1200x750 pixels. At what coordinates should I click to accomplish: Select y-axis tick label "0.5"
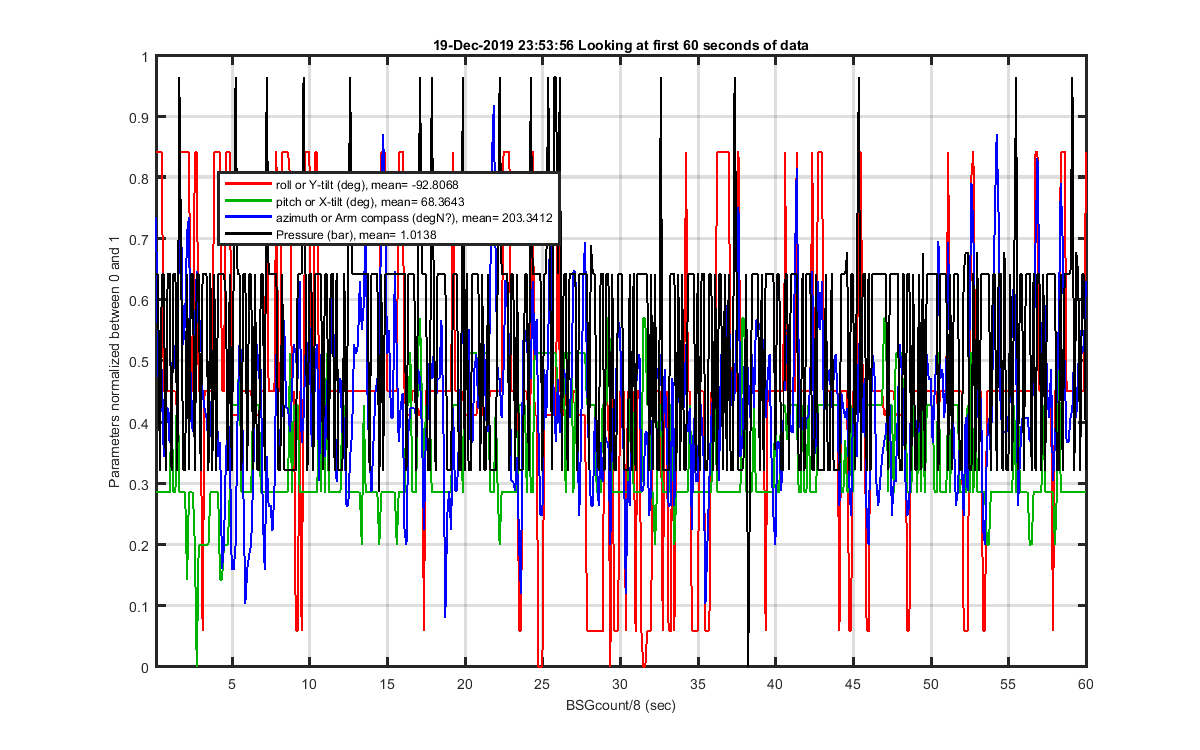[x=139, y=363]
